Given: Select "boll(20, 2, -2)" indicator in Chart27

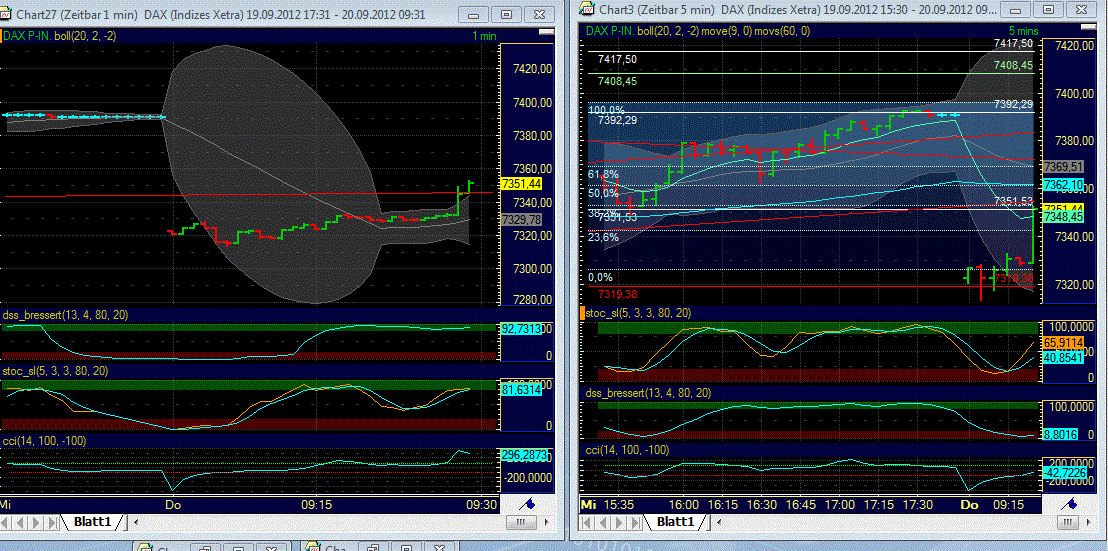Looking at the screenshot, I should [x=84, y=37].
